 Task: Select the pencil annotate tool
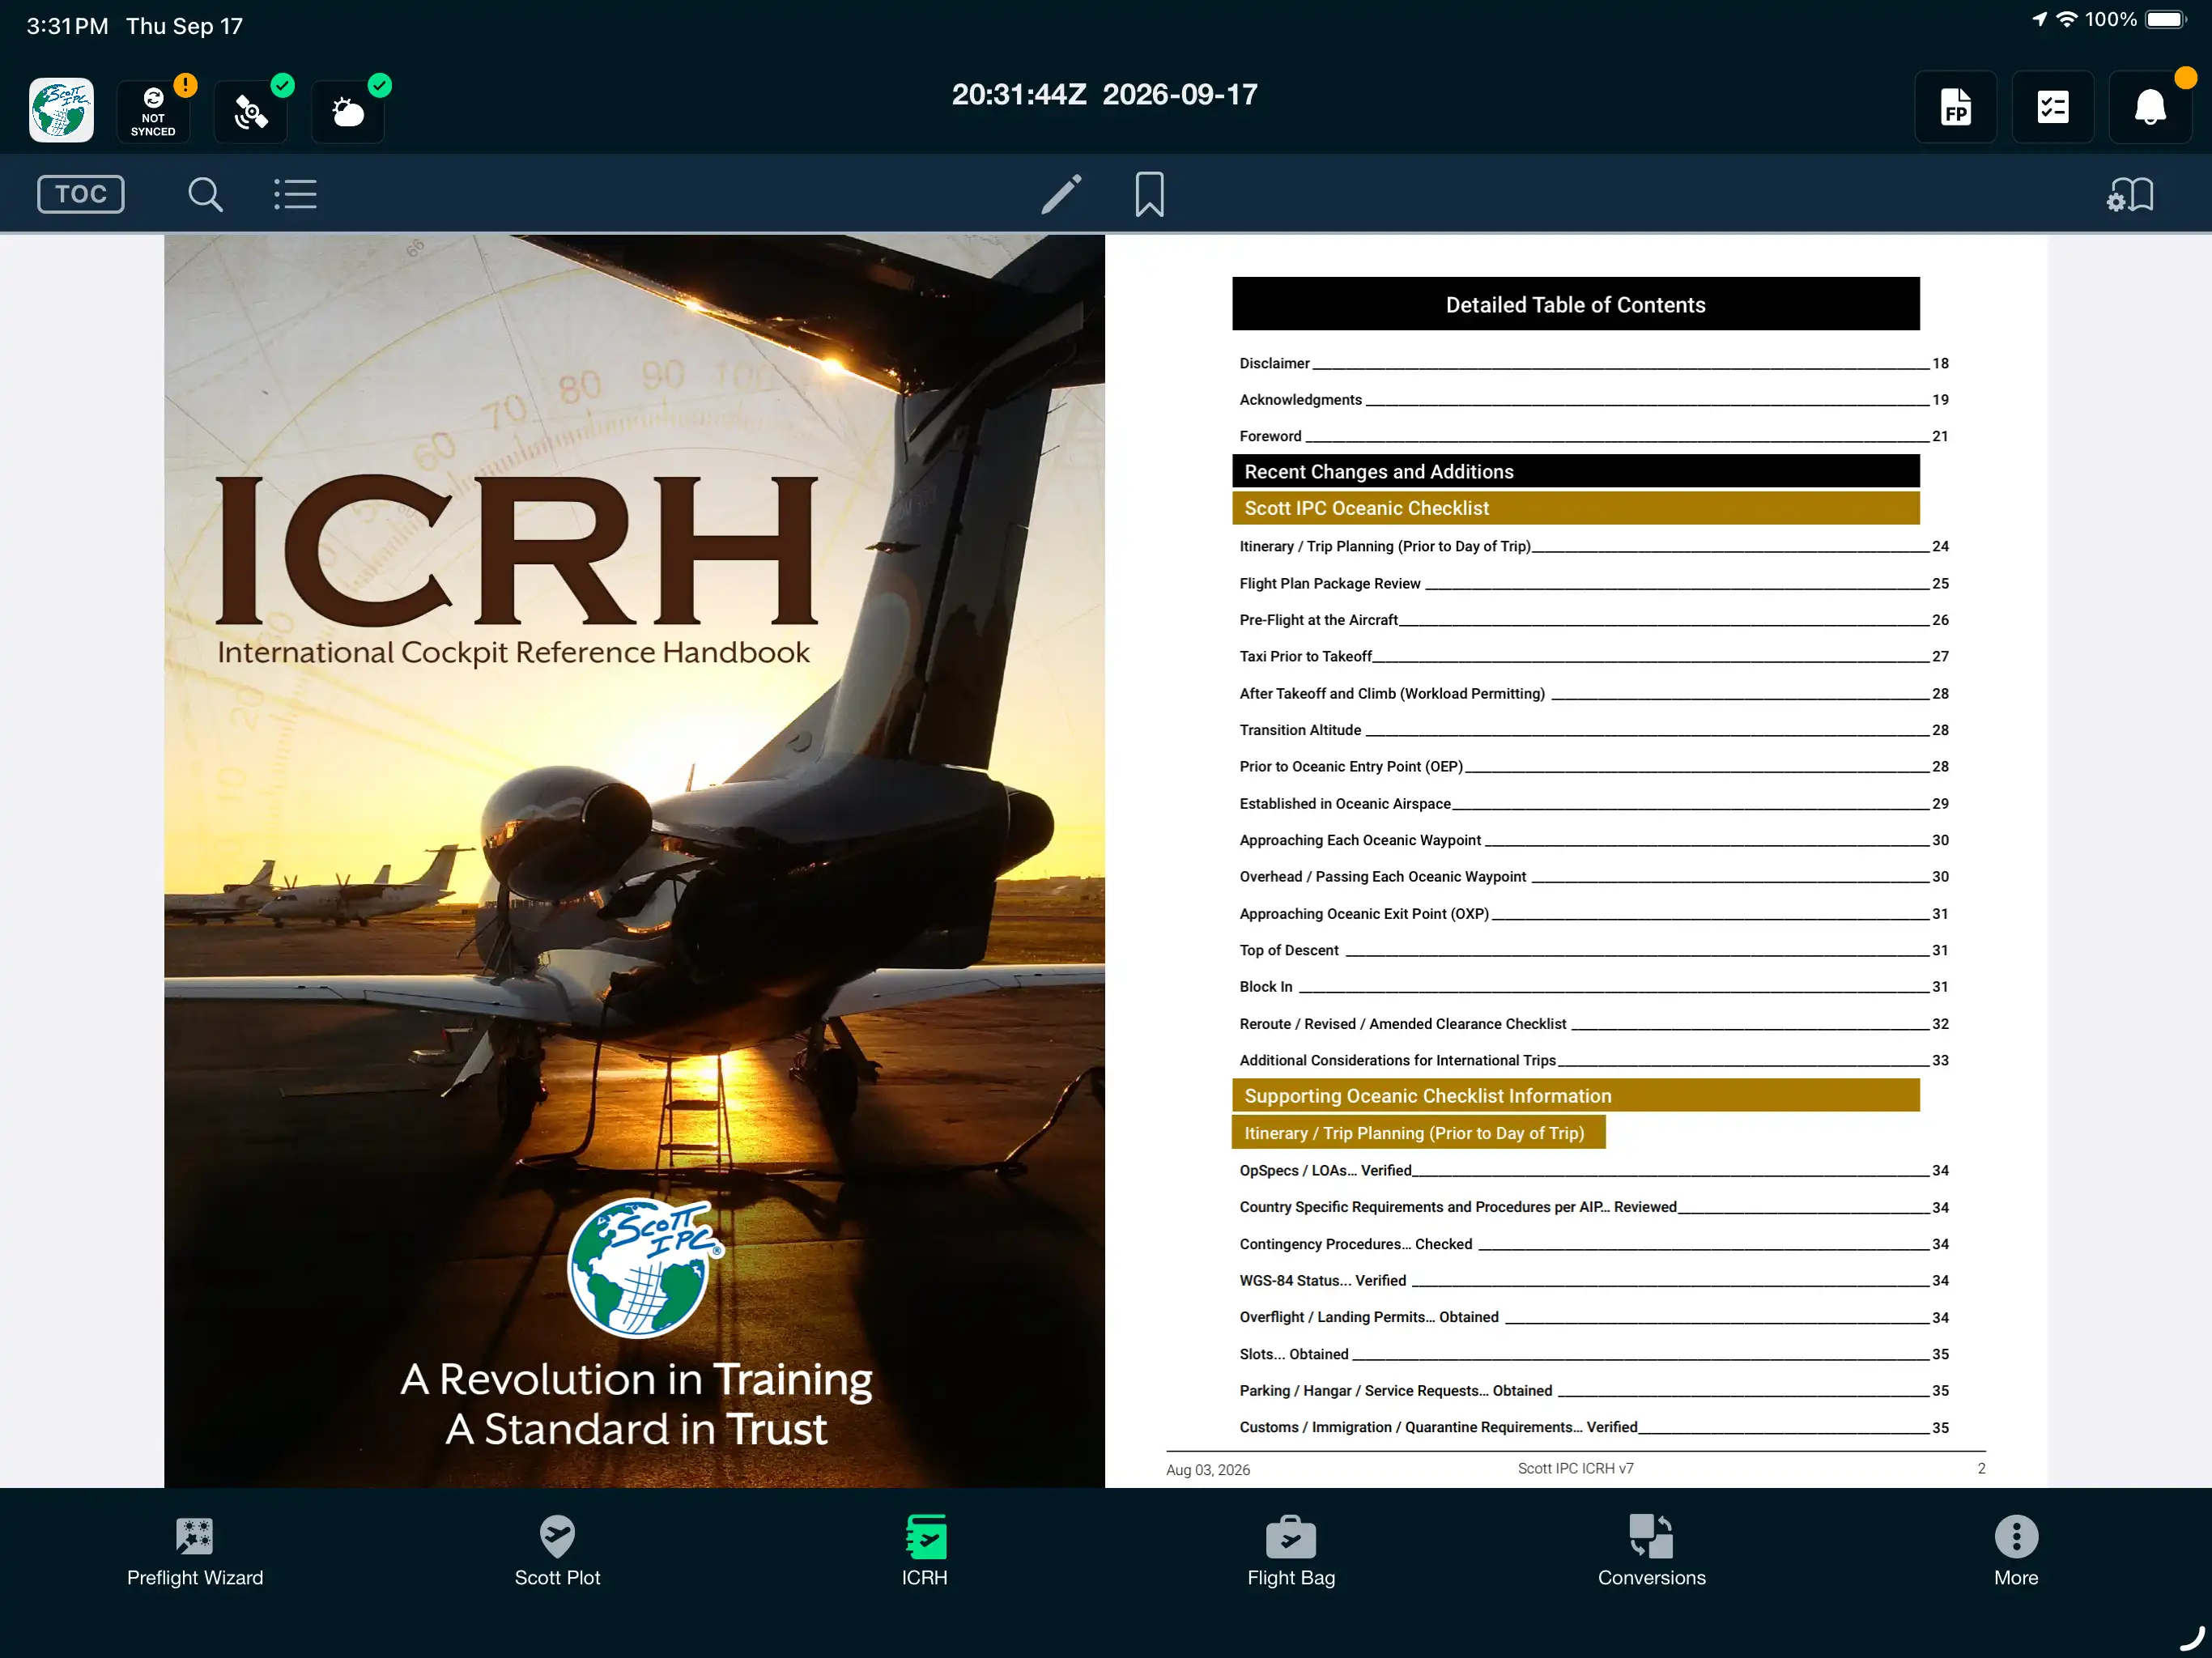click(1061, 194)
